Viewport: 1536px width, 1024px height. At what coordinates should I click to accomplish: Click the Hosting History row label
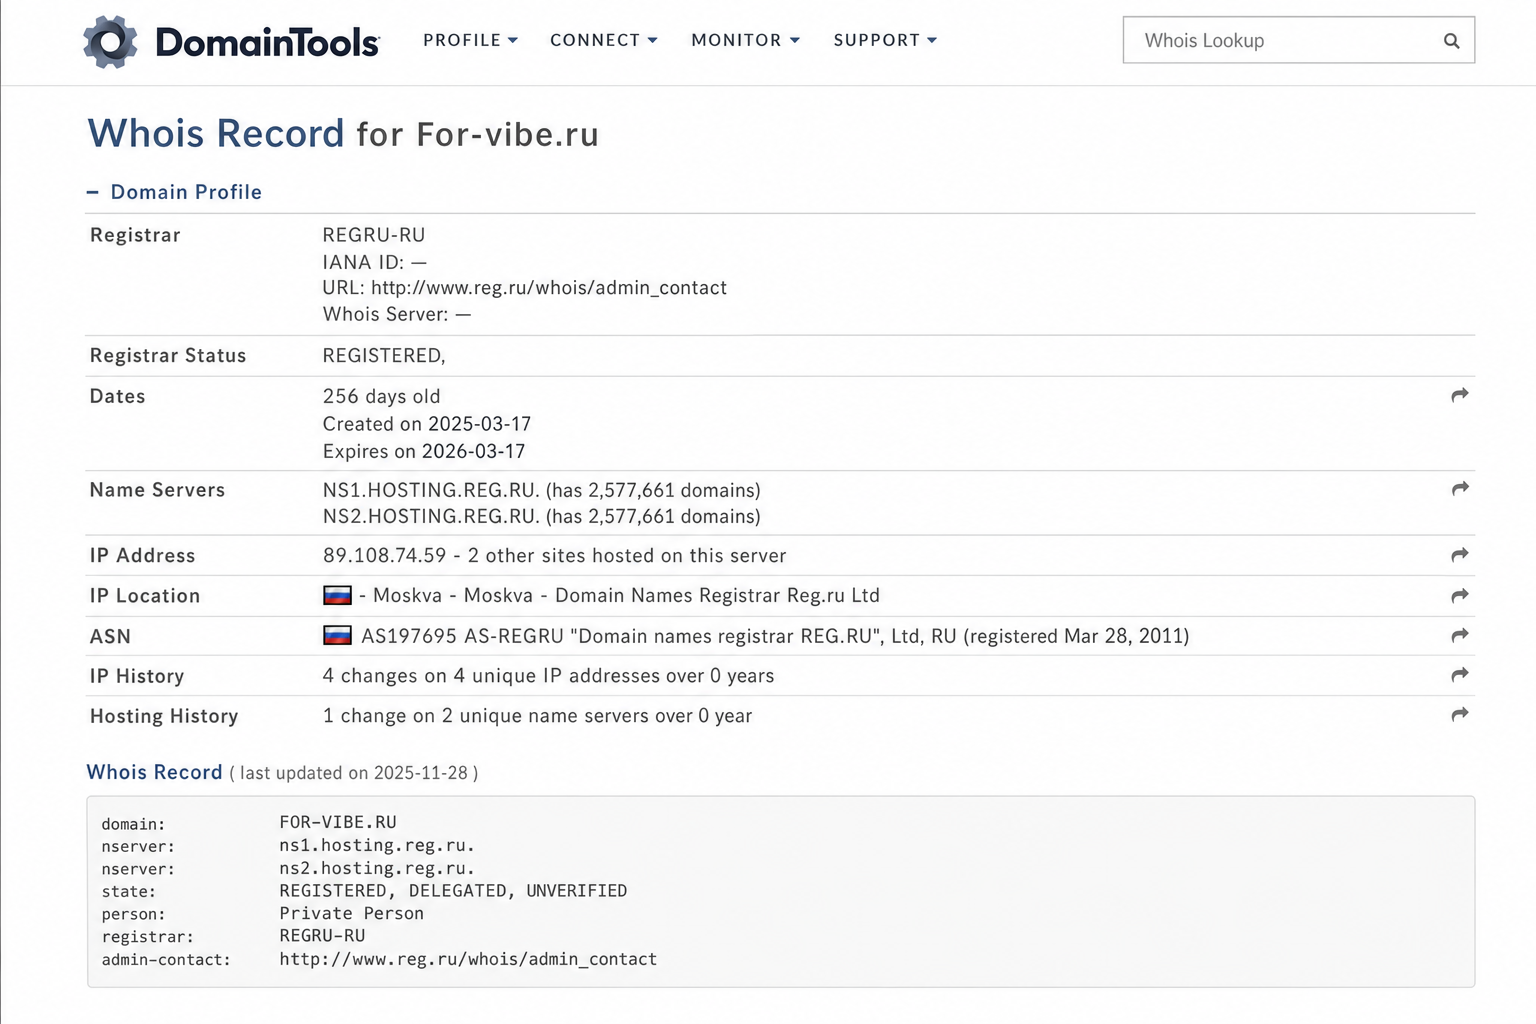164,716
